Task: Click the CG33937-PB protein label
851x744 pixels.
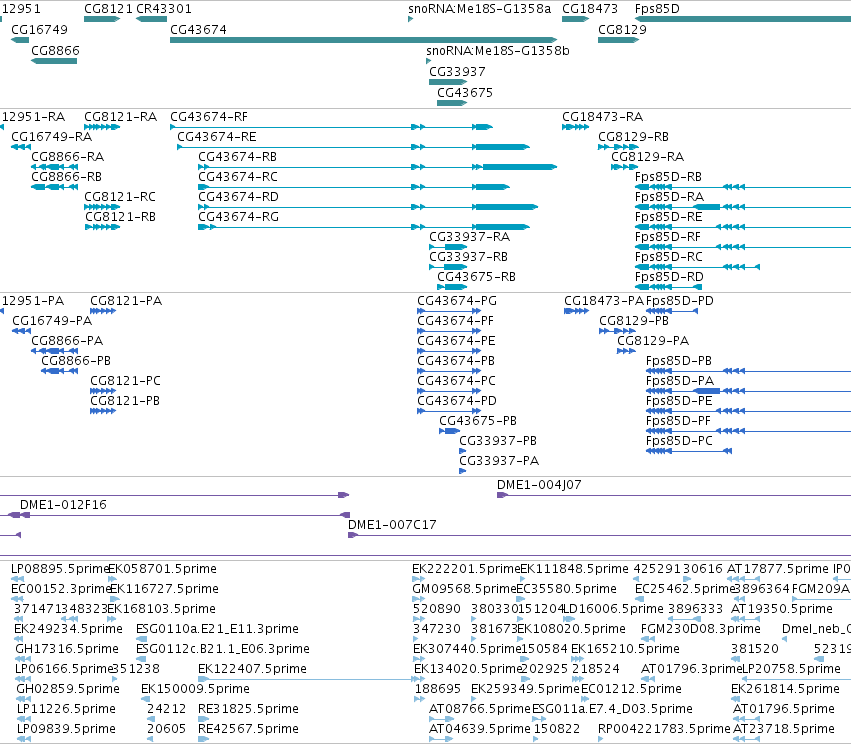Action: click(x=498, y=441)
